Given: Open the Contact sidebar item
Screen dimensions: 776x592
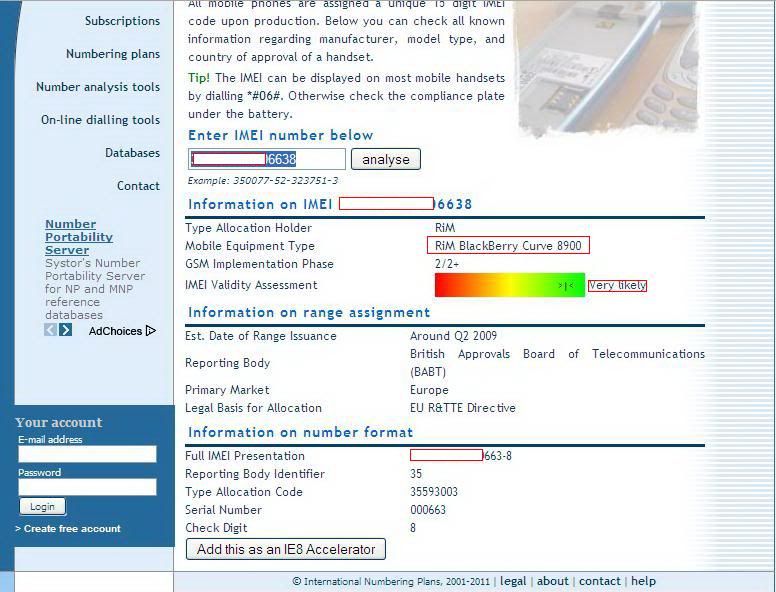Looking at the screenshot, I should coord(138,186).
